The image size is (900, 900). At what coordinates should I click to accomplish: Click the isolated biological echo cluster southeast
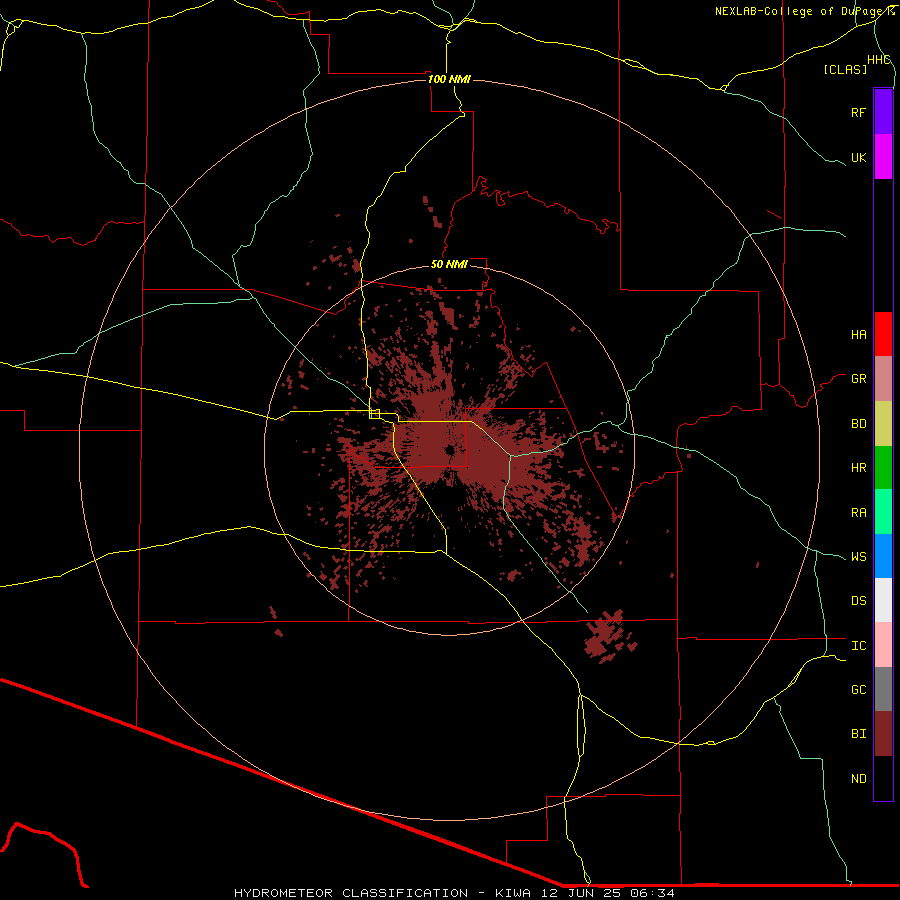point(610,636)
